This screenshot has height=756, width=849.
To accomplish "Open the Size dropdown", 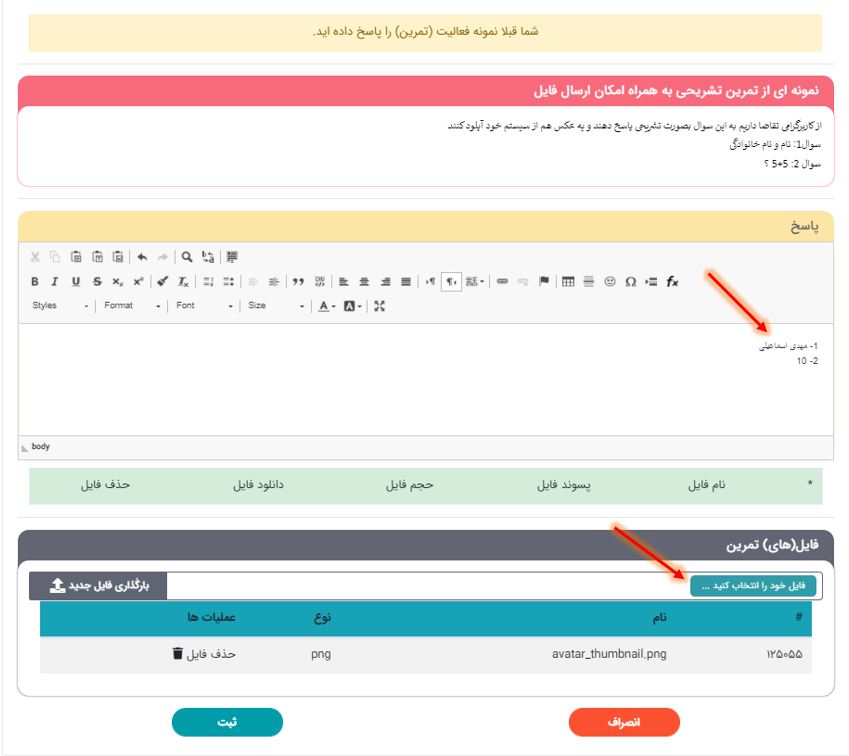I will point(276,306).
